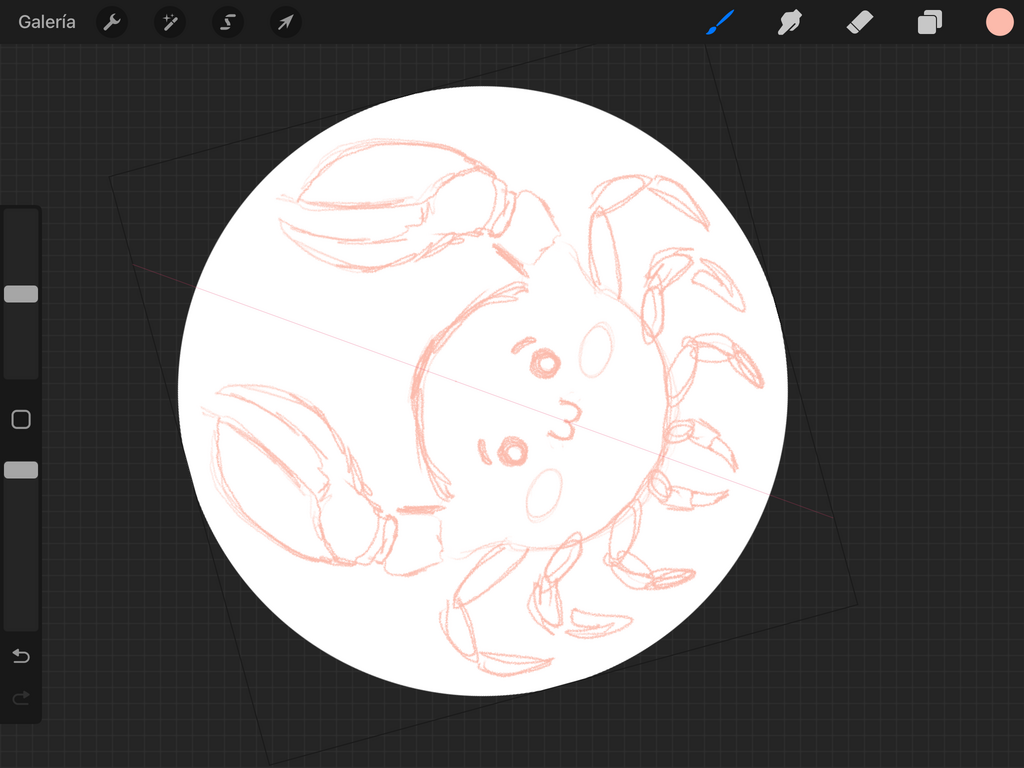Open the Adjustments magic wand menu
1024x768 pixels.
tap(170, 22)
